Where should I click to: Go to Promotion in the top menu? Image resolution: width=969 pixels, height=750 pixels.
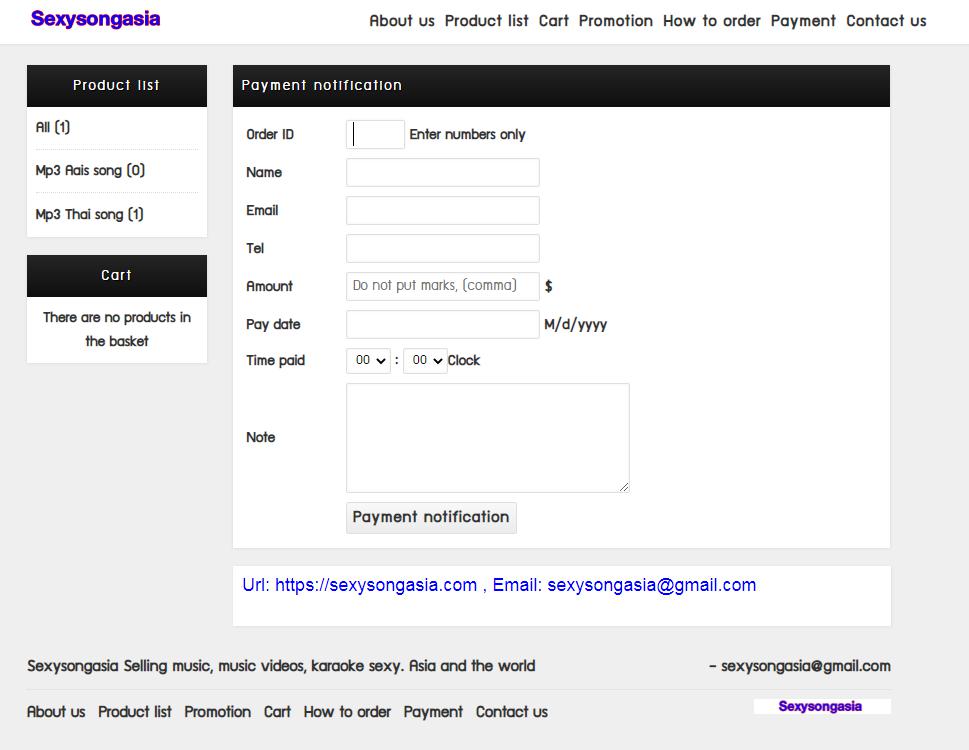click(615, 21)
